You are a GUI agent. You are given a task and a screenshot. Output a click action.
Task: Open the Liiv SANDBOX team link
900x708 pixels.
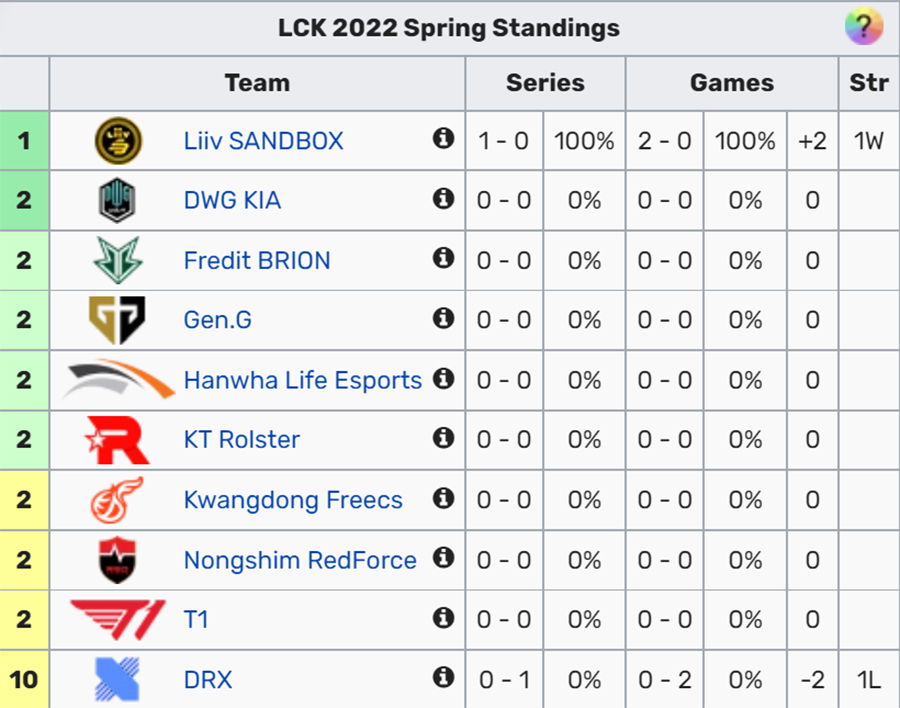point(263,141)
